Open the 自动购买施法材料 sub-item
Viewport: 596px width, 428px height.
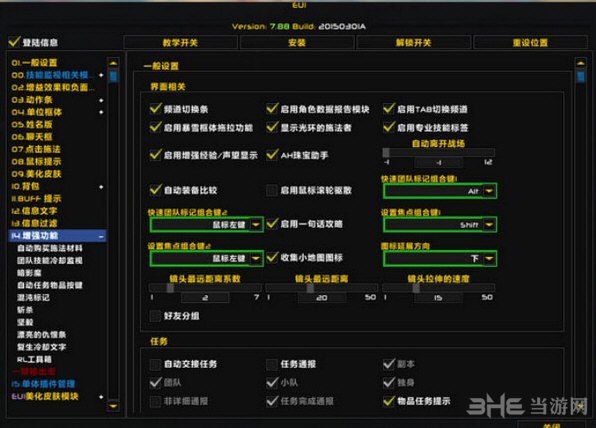pos(50,248)
